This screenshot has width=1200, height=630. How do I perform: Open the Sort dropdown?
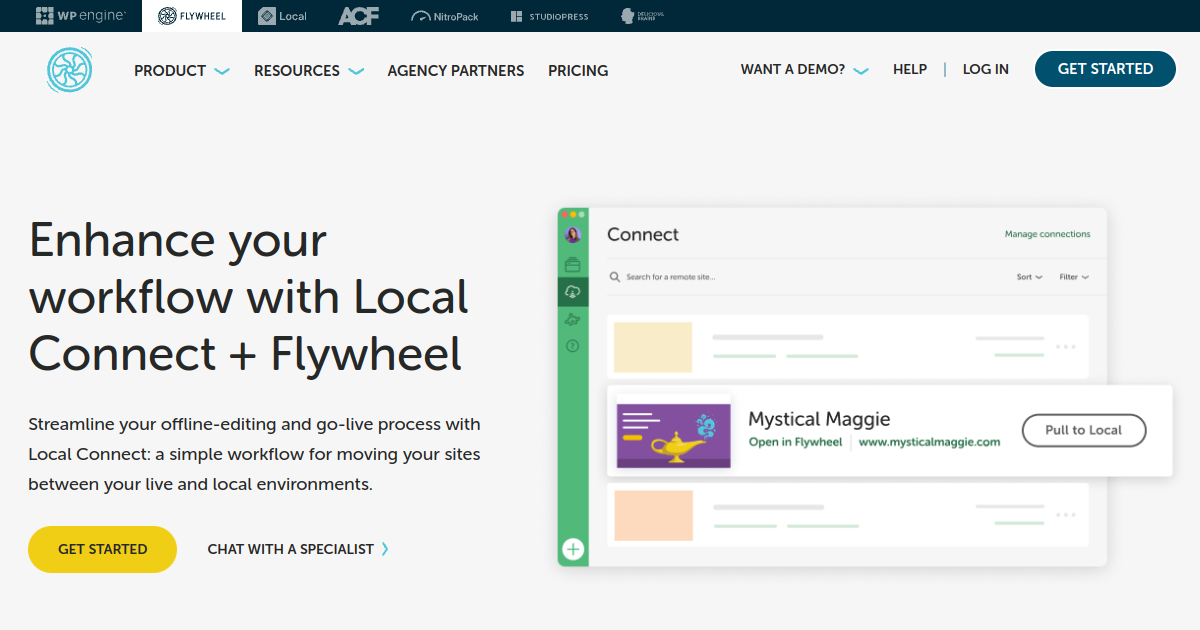tap(1030, 277)
